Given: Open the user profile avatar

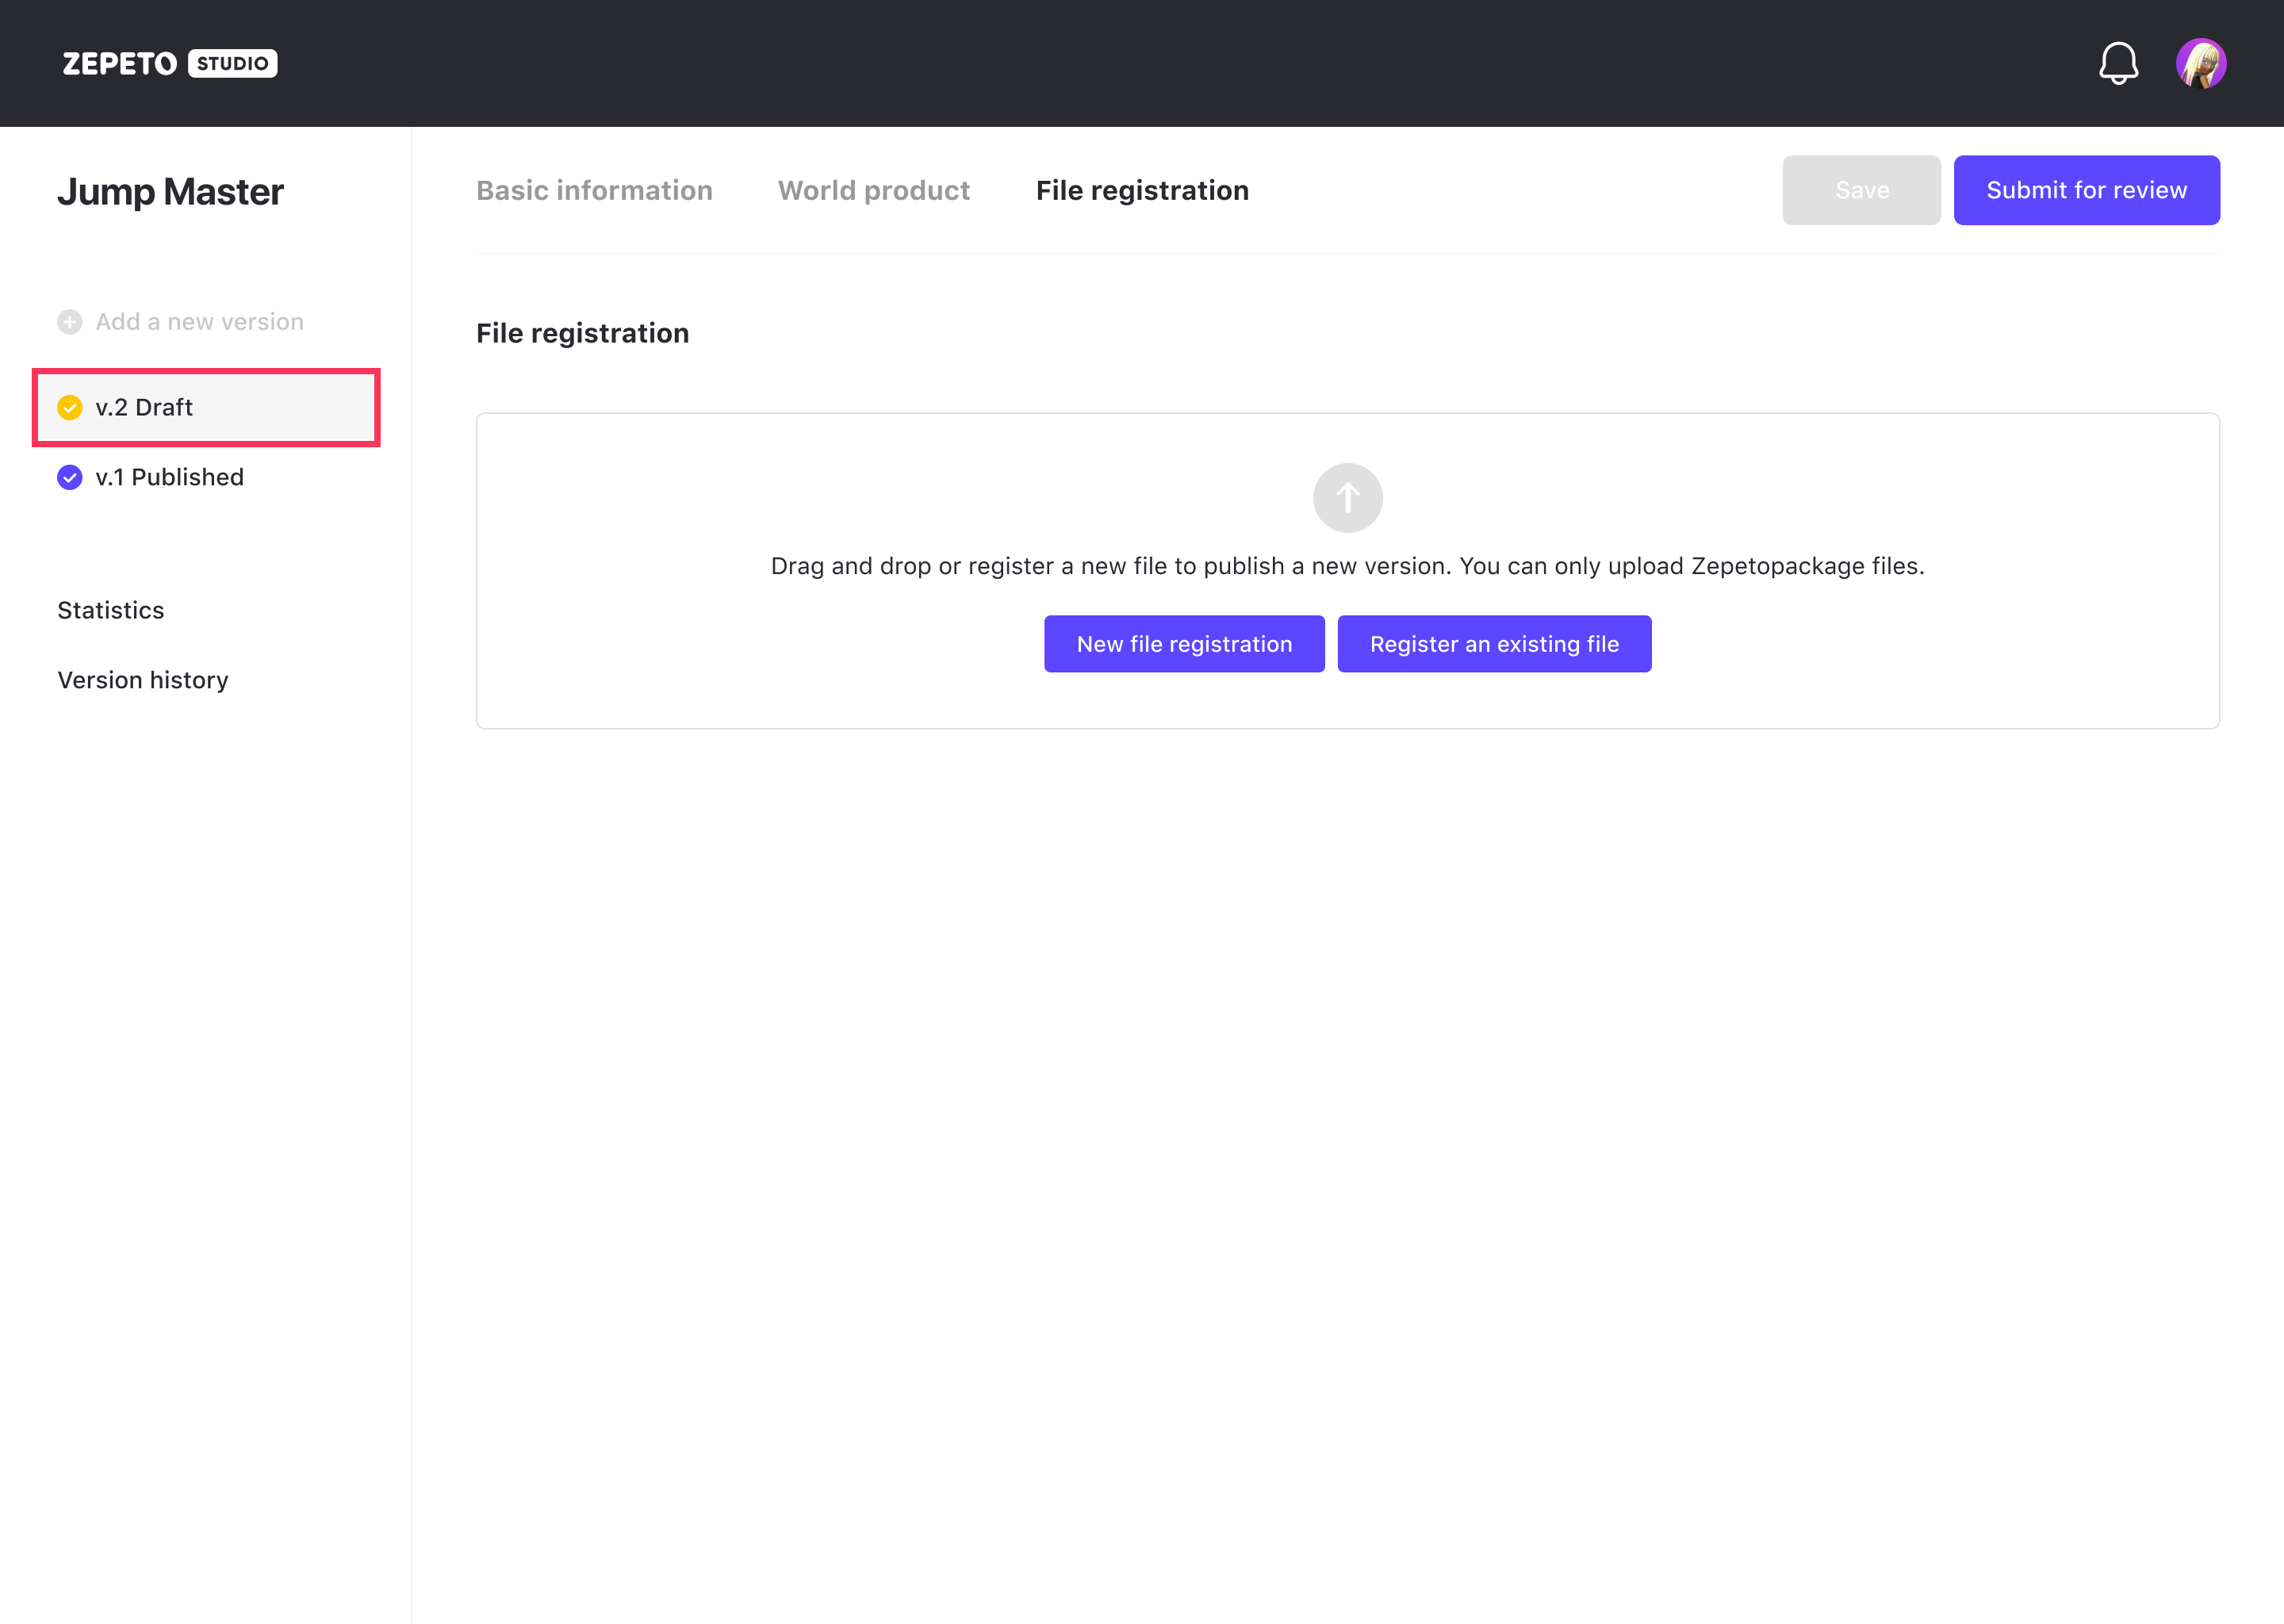Looking at the screenshot, I should 2200,63.
